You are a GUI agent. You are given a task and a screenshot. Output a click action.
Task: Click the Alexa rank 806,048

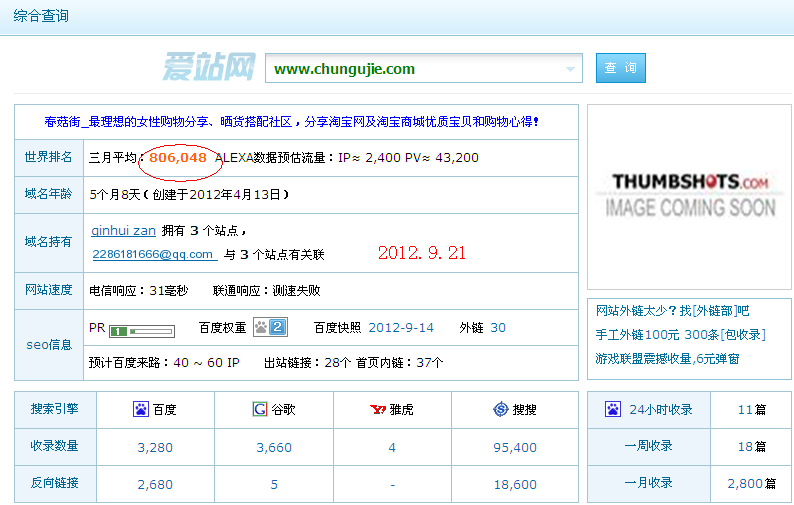click(178, 157)
